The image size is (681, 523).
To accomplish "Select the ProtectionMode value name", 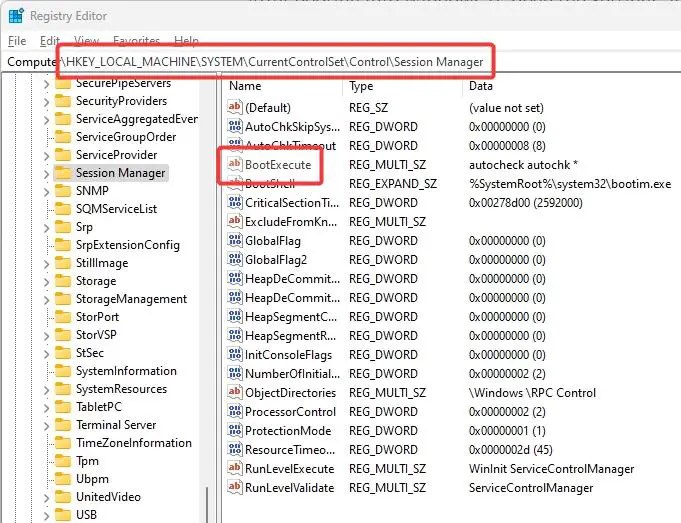I will tap(288, 431).
